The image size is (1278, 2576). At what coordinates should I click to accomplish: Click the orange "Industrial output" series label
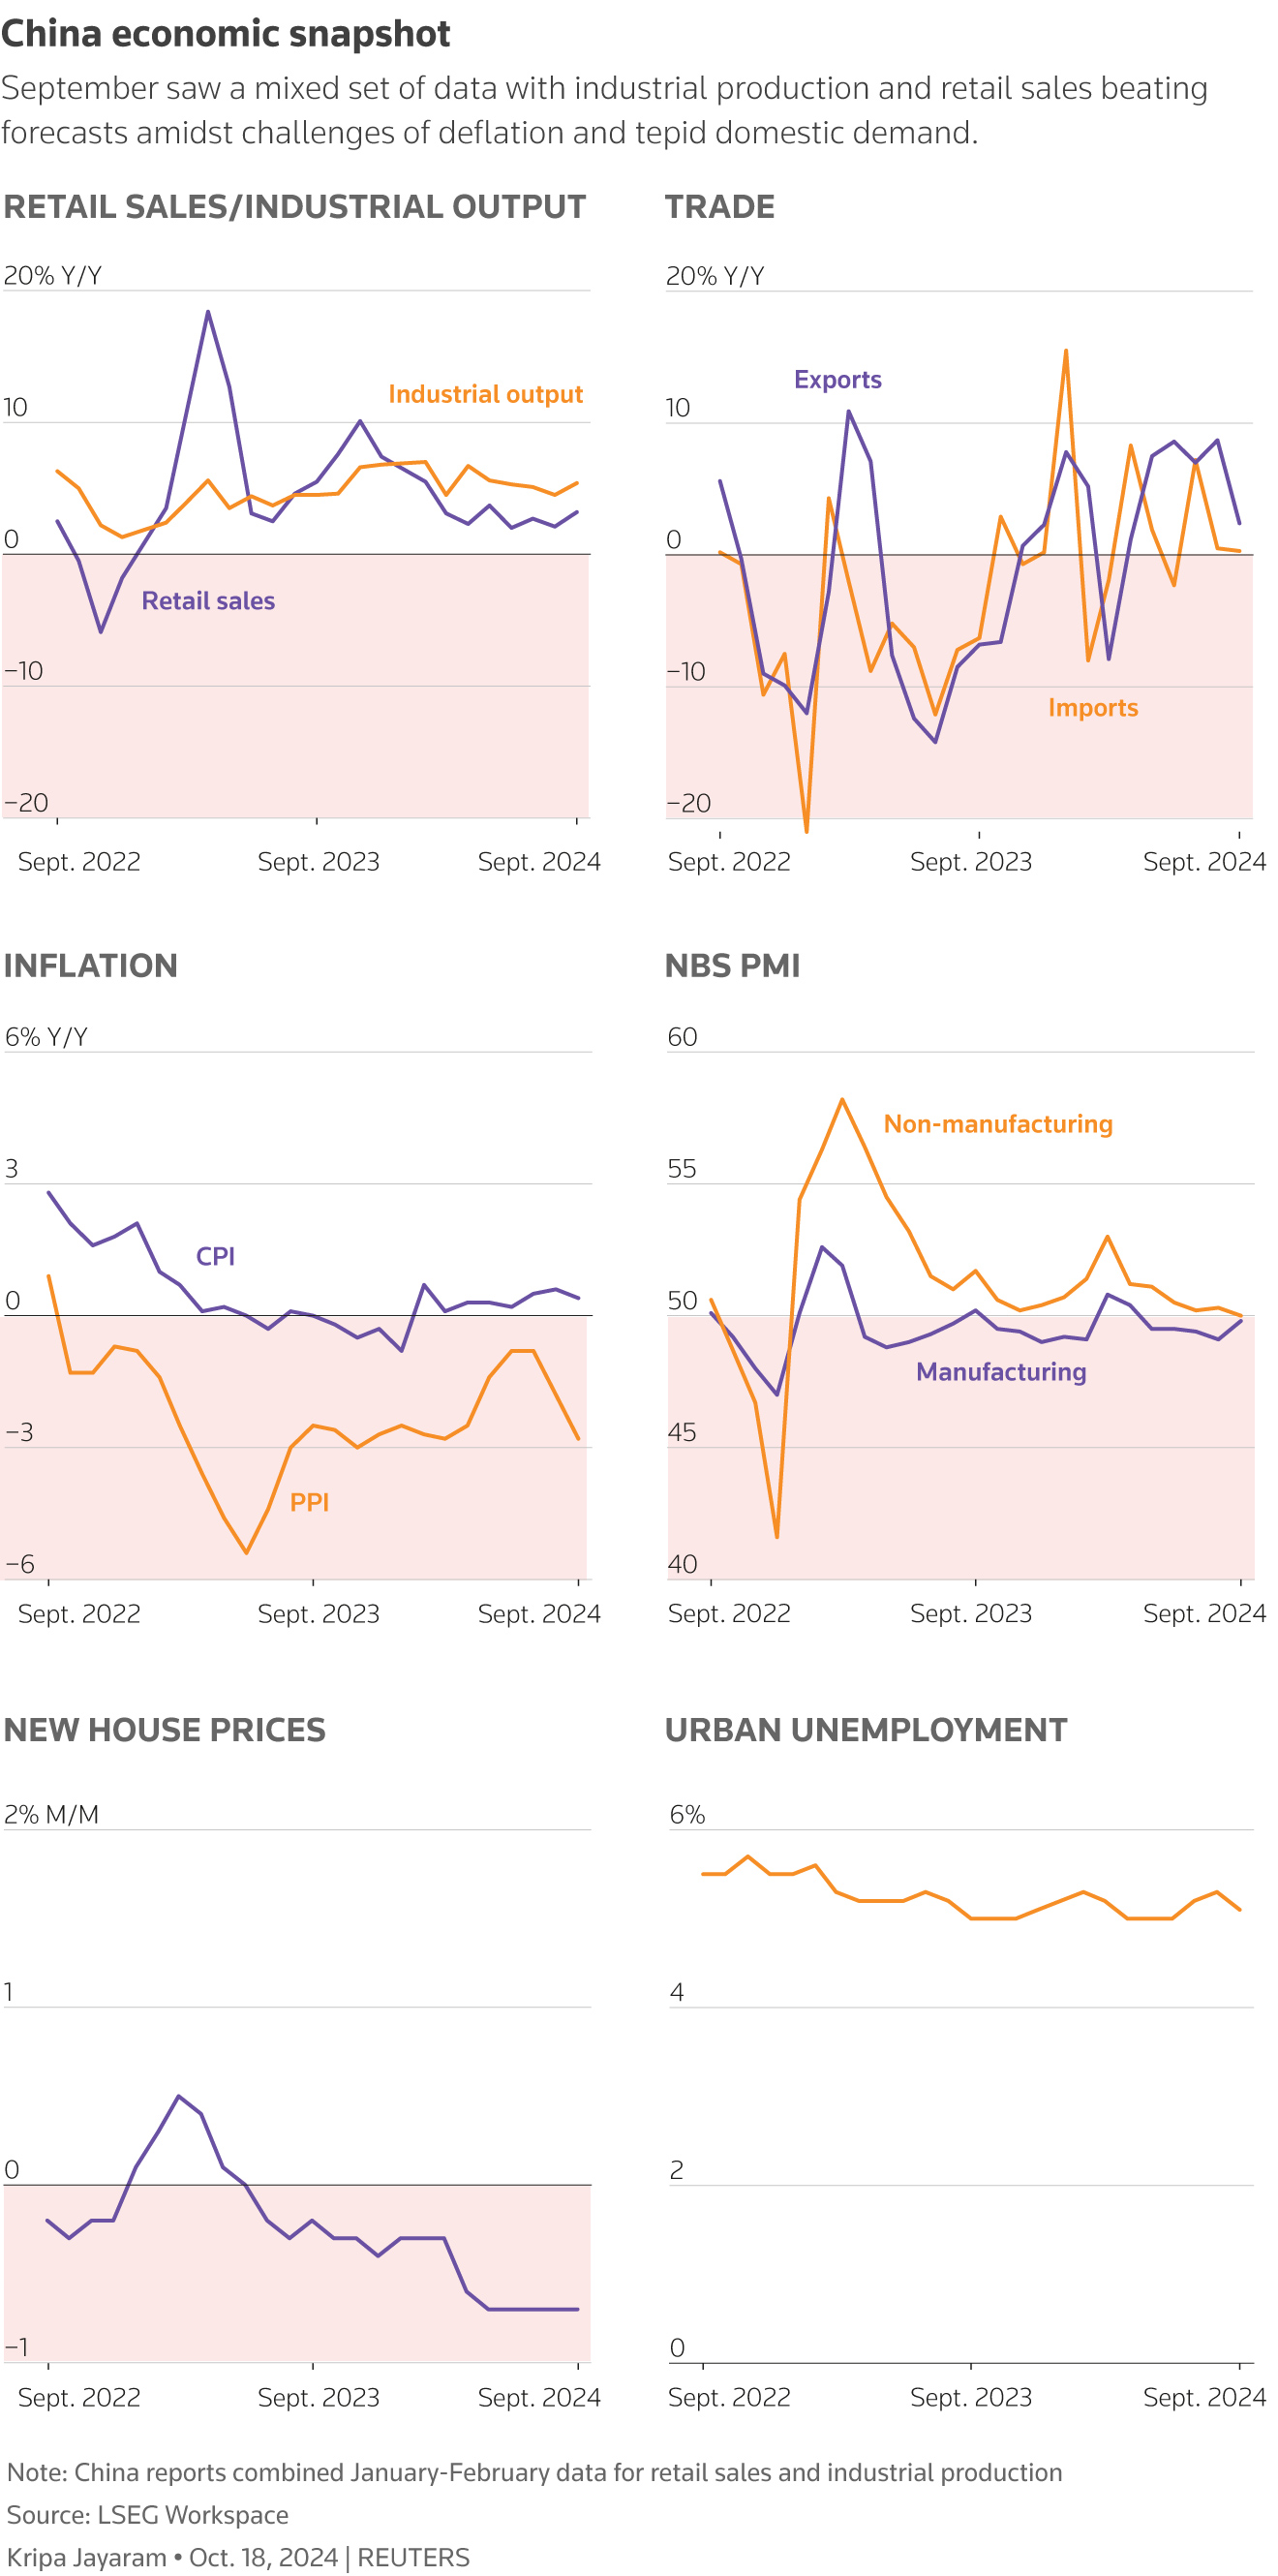click(485, 394)
